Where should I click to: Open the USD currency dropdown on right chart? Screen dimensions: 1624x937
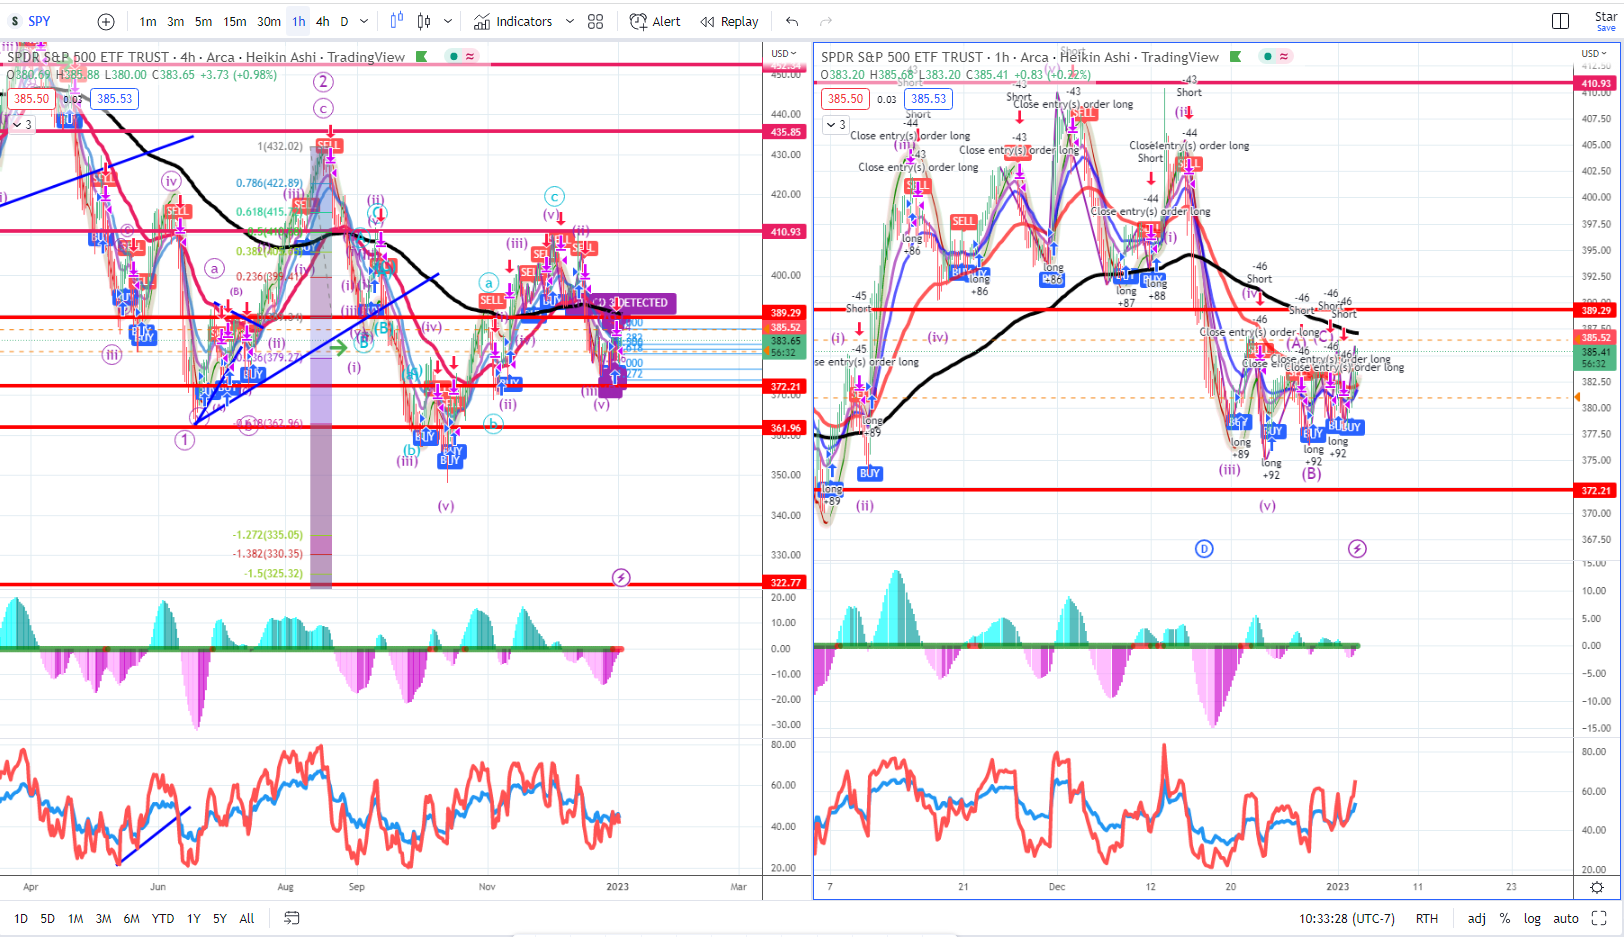point(1594,53)
